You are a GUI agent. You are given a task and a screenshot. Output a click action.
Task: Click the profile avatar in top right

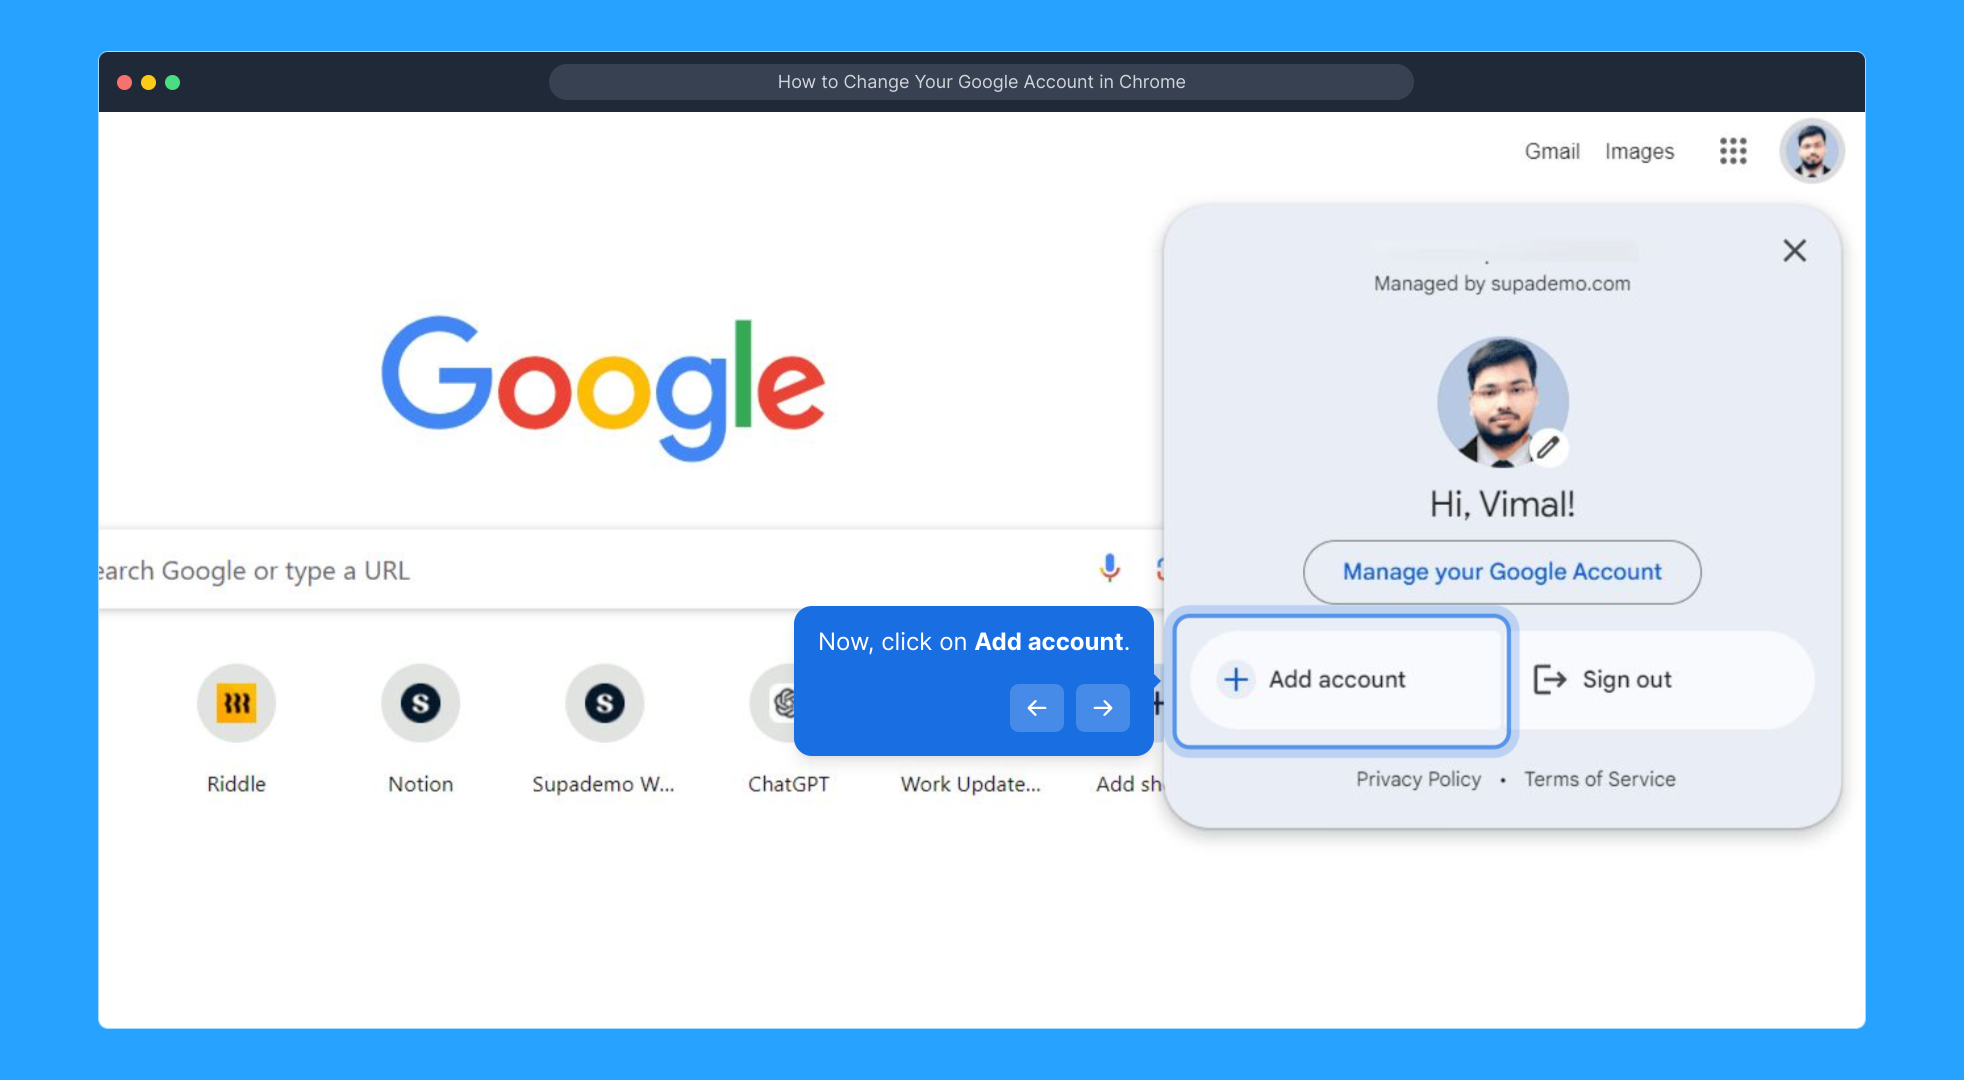pos(1811,151)
